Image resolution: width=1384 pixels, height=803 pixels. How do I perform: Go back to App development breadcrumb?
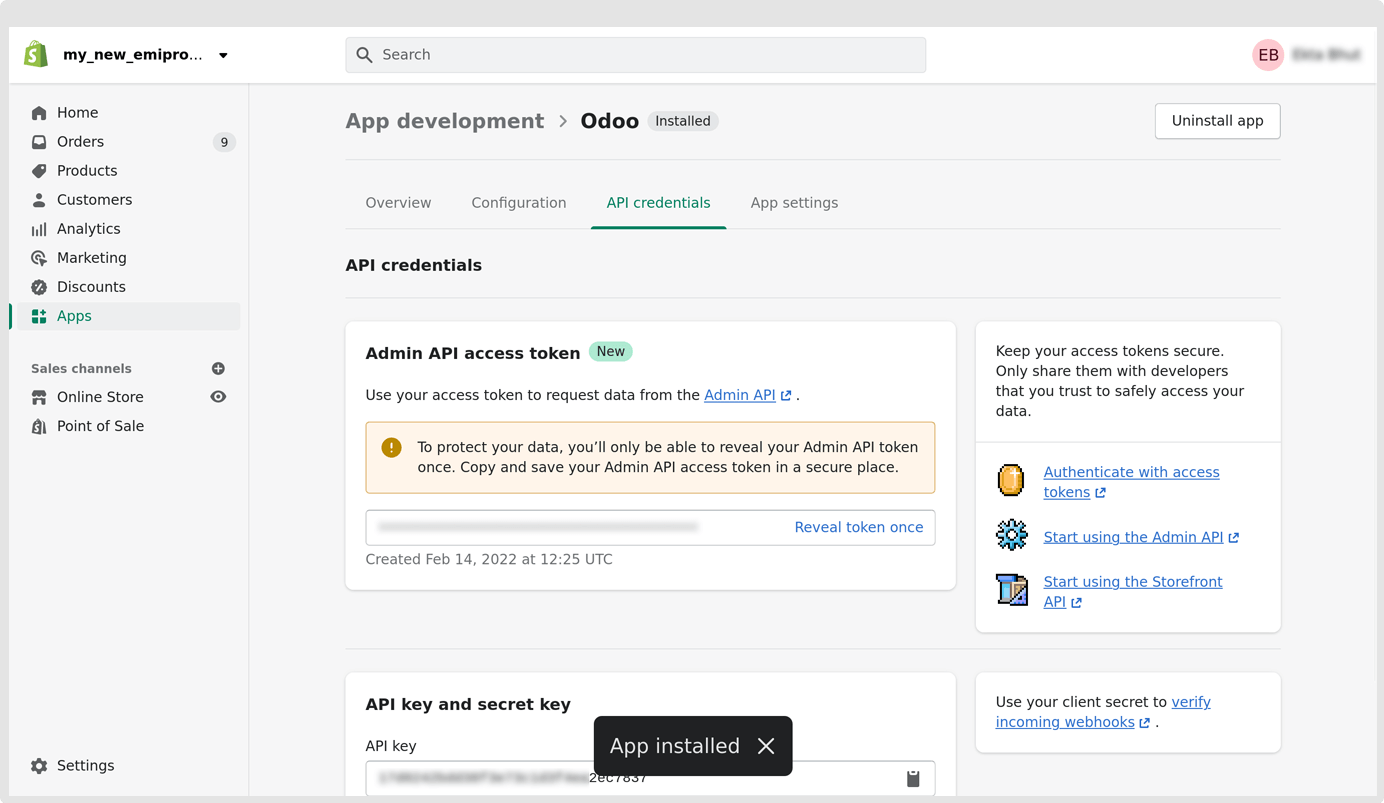point(444,121)
